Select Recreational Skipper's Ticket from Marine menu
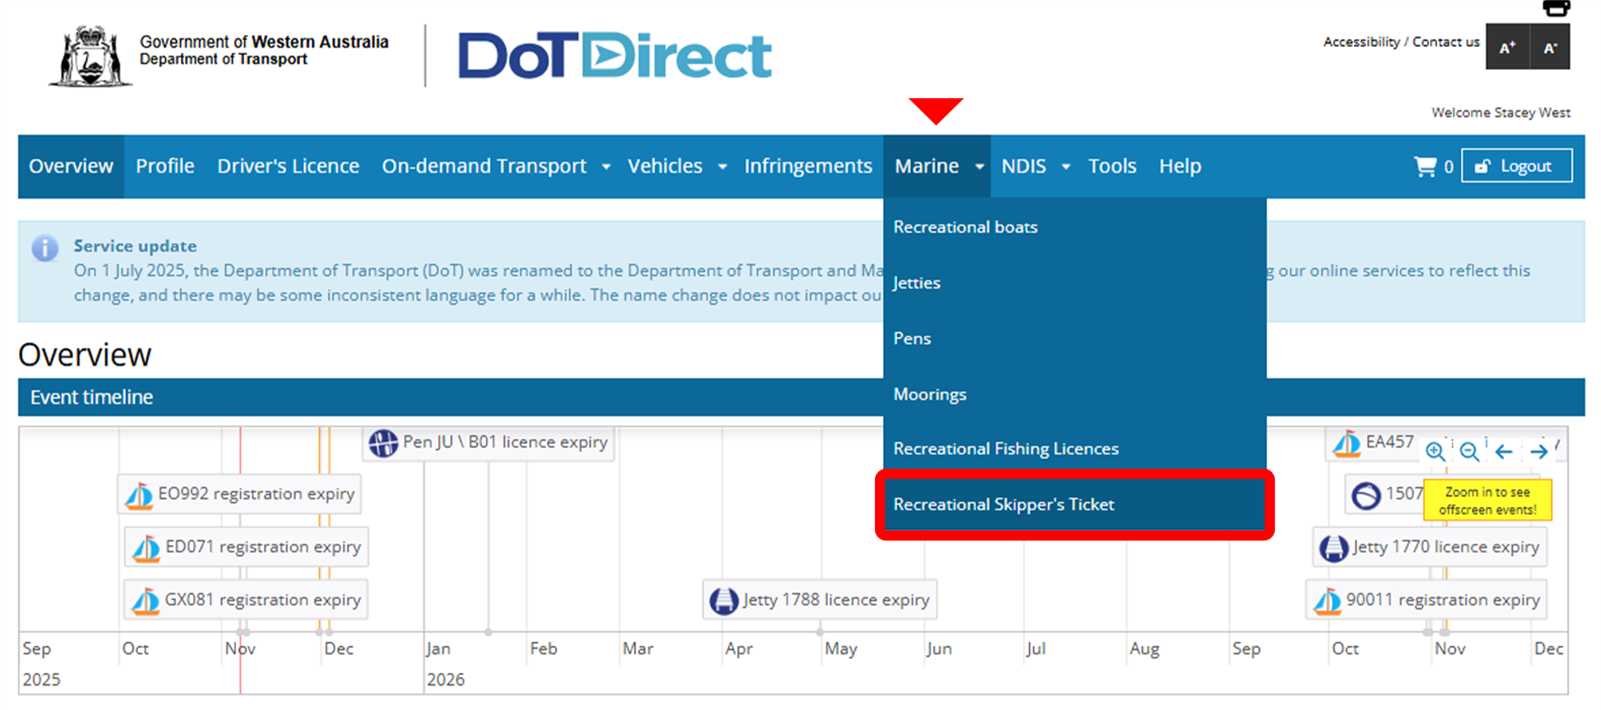Image resolution: width=1601 pixels, height=710 pixels. (1004, 504)
